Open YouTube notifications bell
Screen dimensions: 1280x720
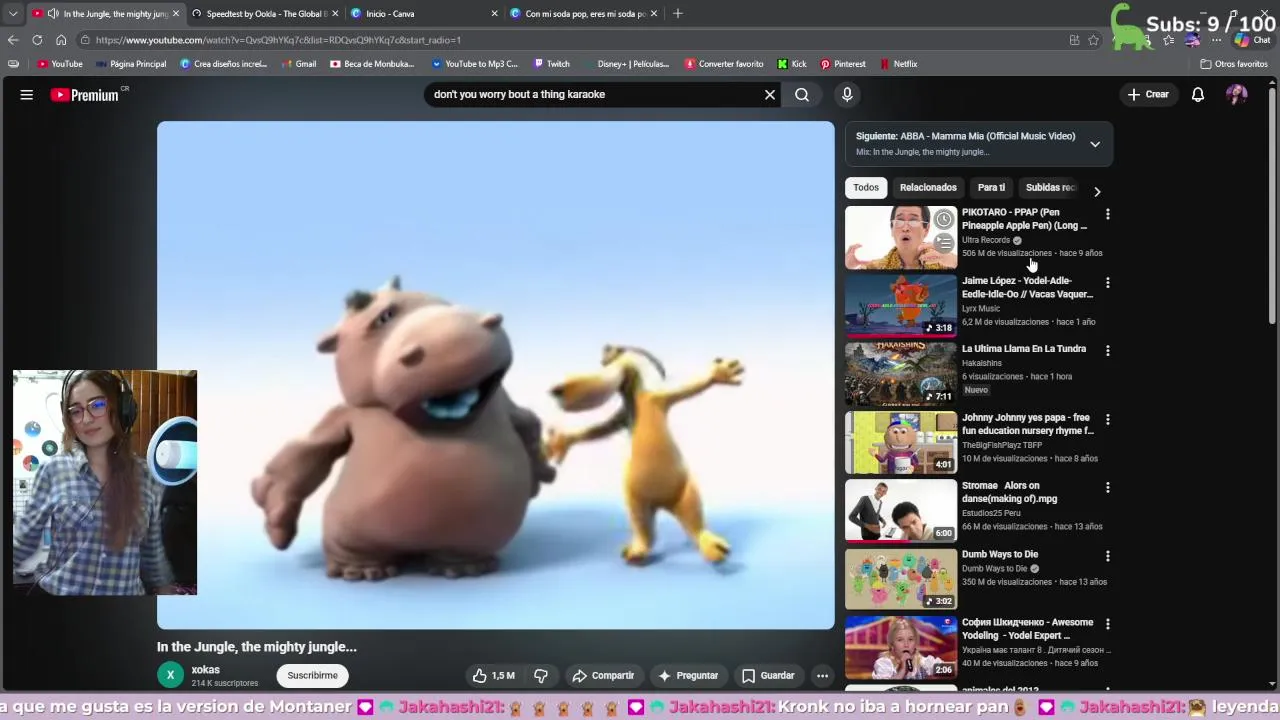coord(1198,94)
